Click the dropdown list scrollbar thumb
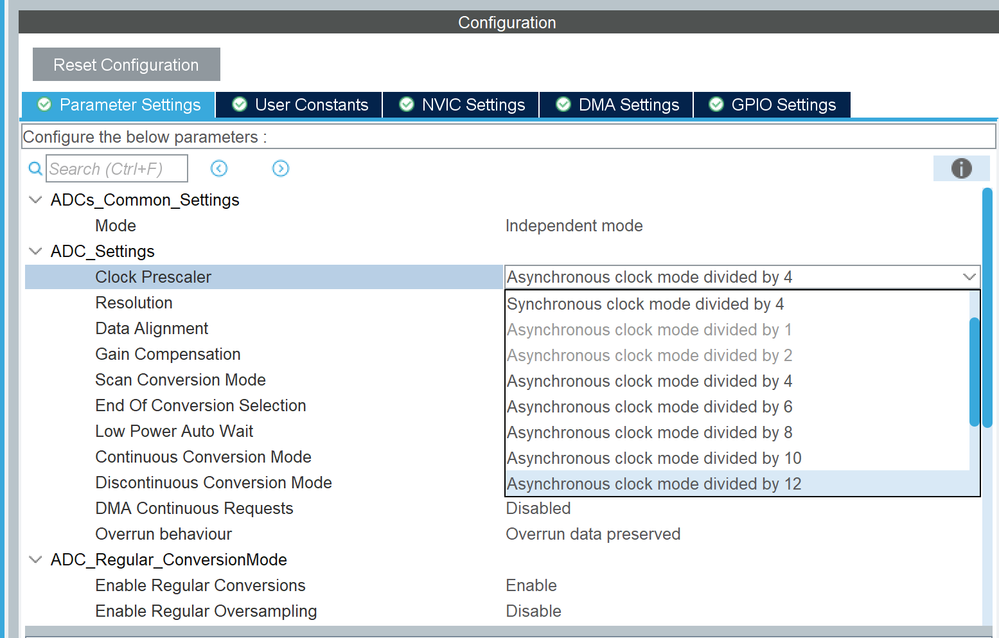The image size is (999, 638). click(974, 372)
